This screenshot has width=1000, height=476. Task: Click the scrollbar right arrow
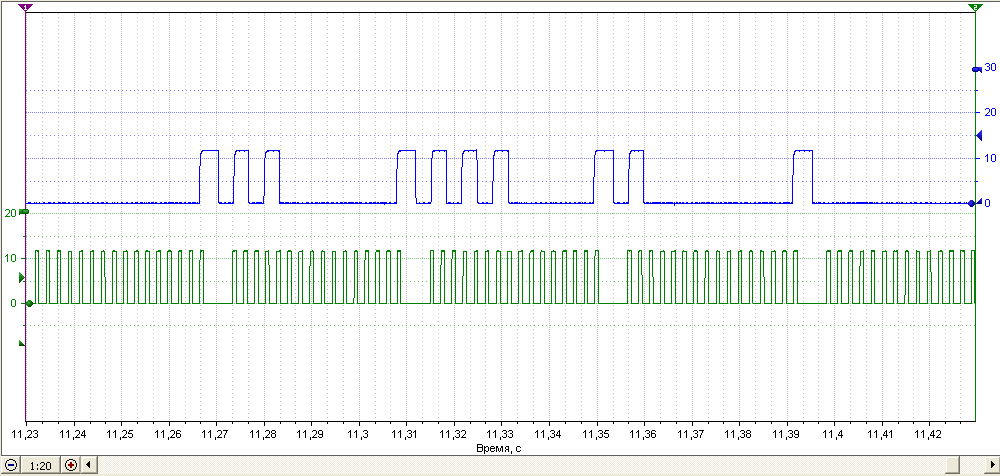click(992, 465)
